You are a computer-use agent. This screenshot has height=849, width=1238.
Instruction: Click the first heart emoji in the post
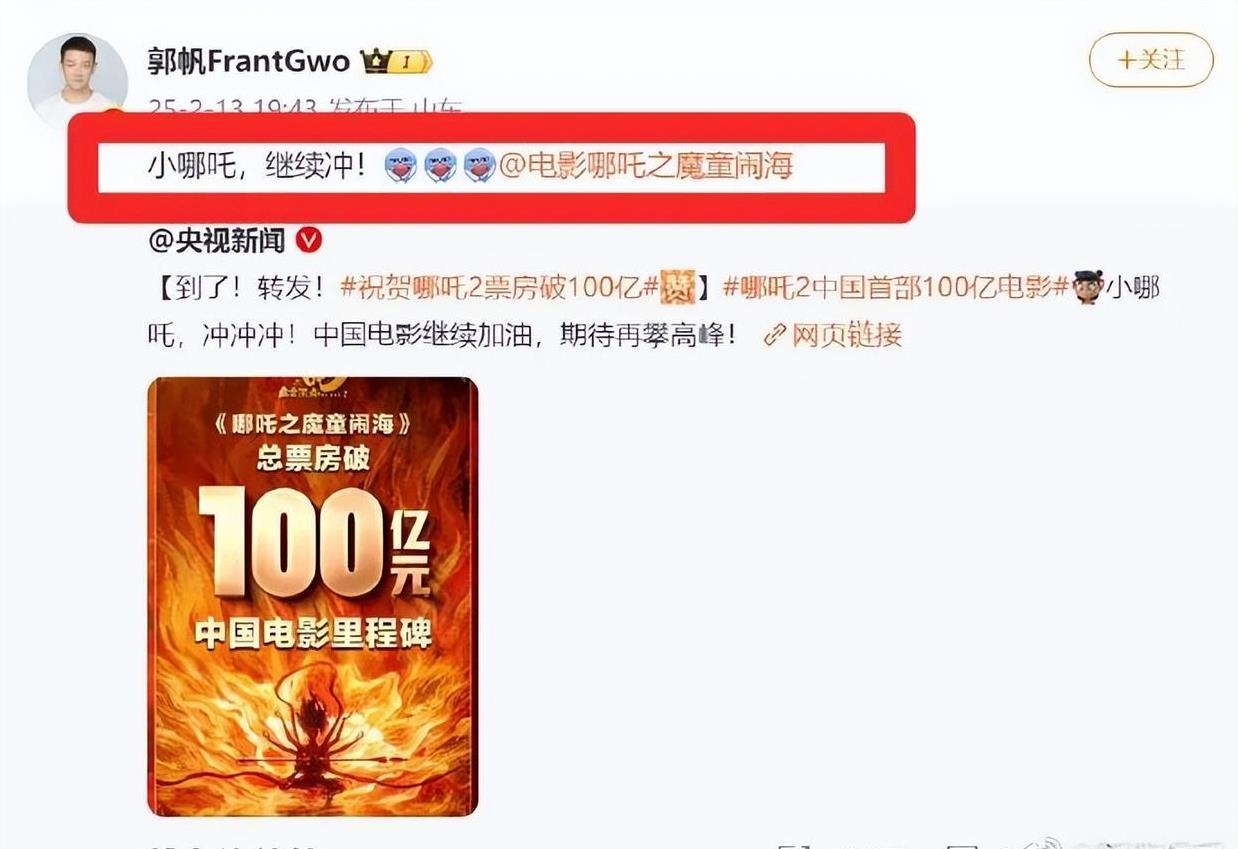401,164
